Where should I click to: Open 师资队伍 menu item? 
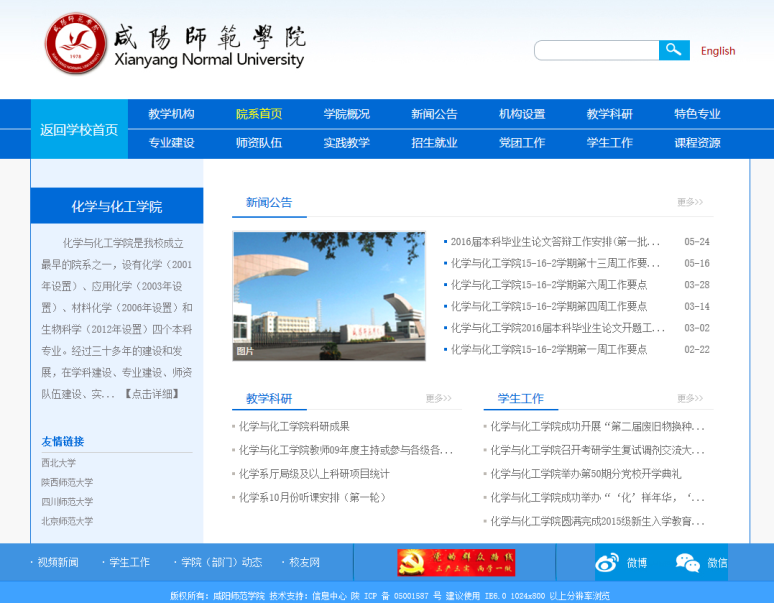[x=259, y=143]
